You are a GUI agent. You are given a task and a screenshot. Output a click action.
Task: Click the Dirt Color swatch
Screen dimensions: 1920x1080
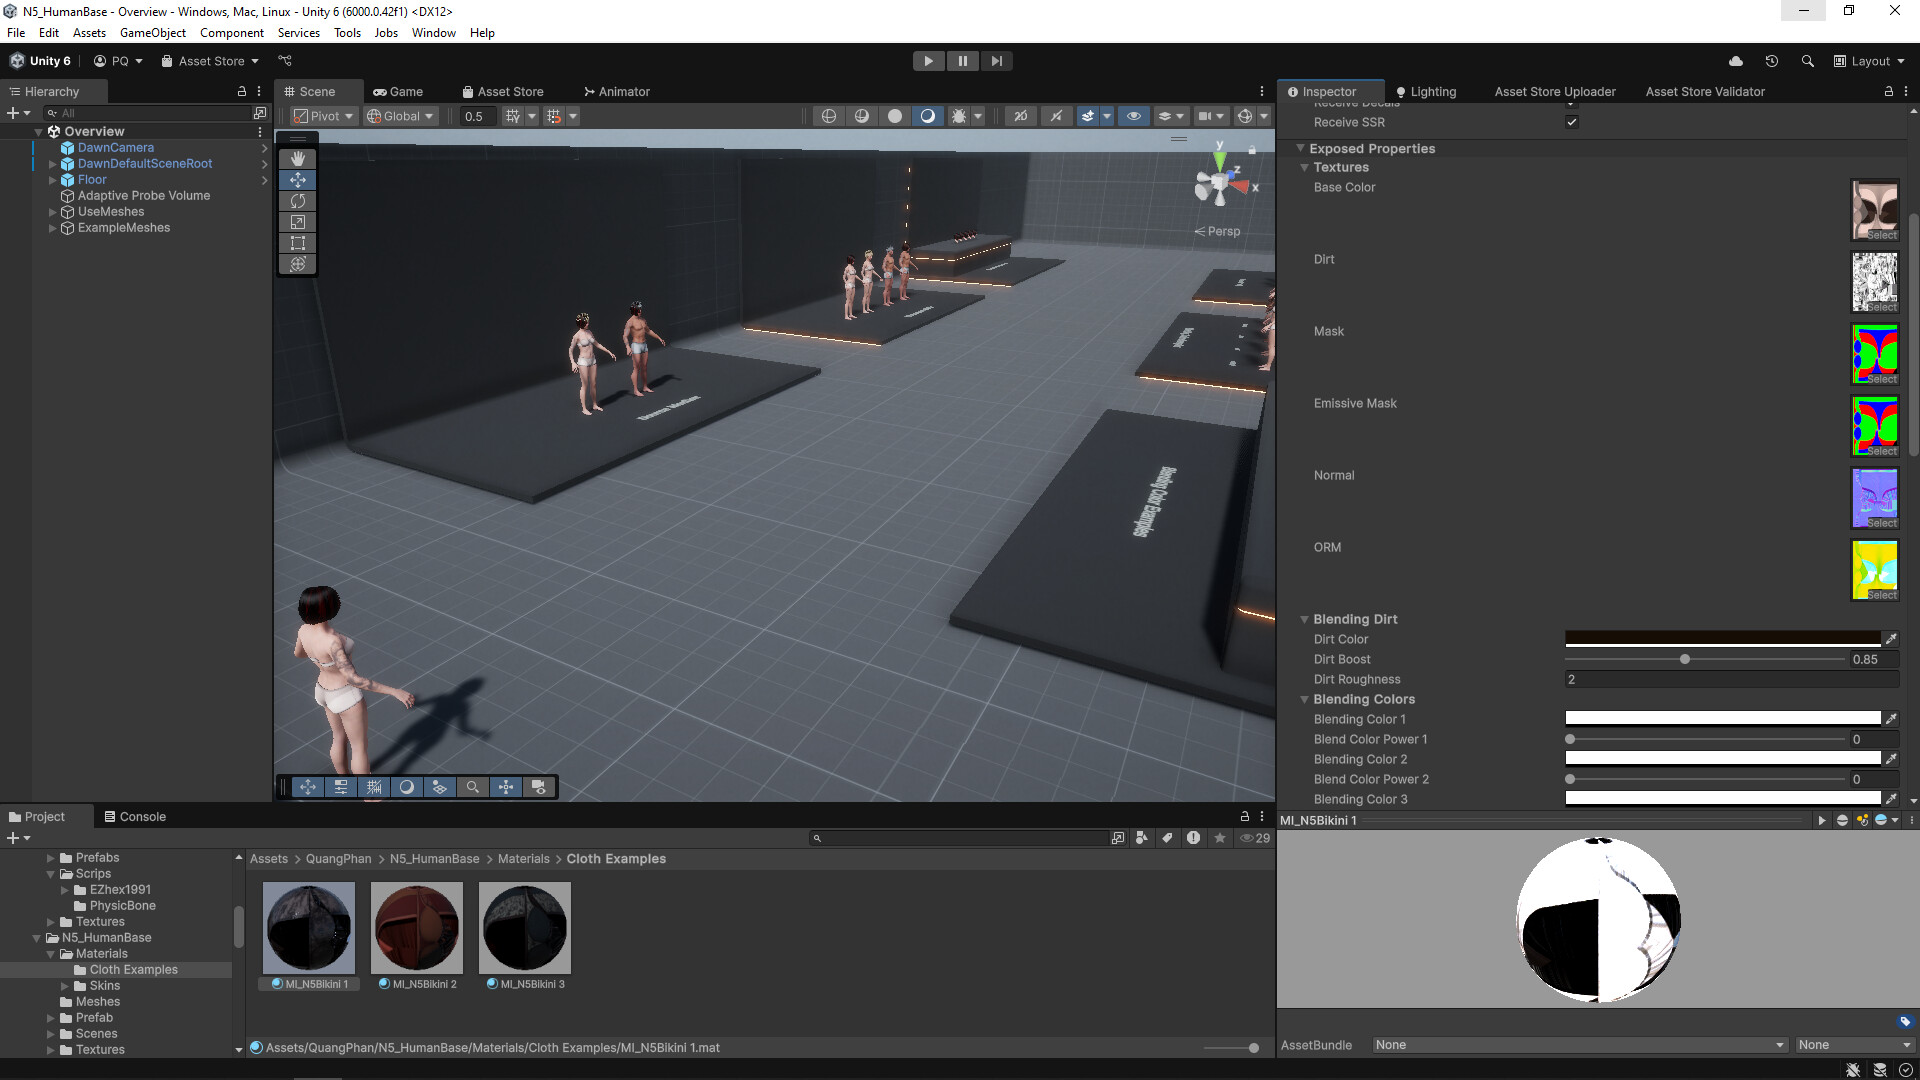(x=1722, y=639)
